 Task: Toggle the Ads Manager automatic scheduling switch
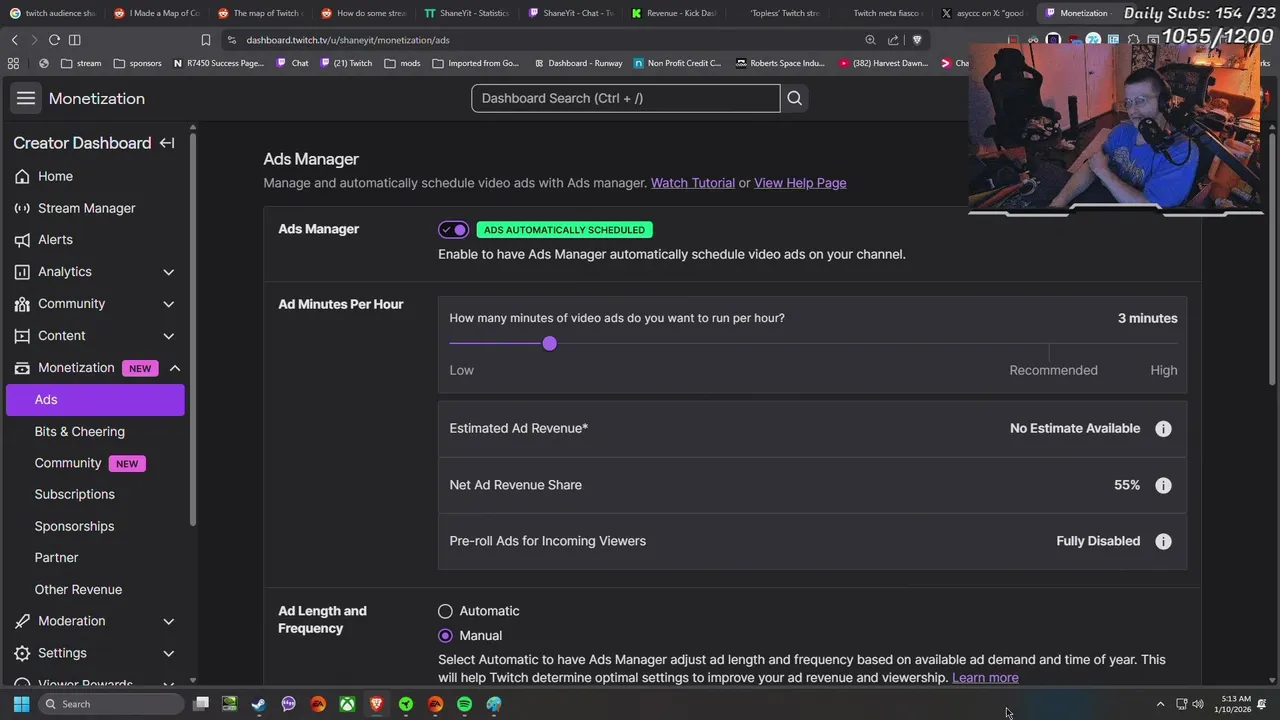pyautogui.click(x=453, y=230)
